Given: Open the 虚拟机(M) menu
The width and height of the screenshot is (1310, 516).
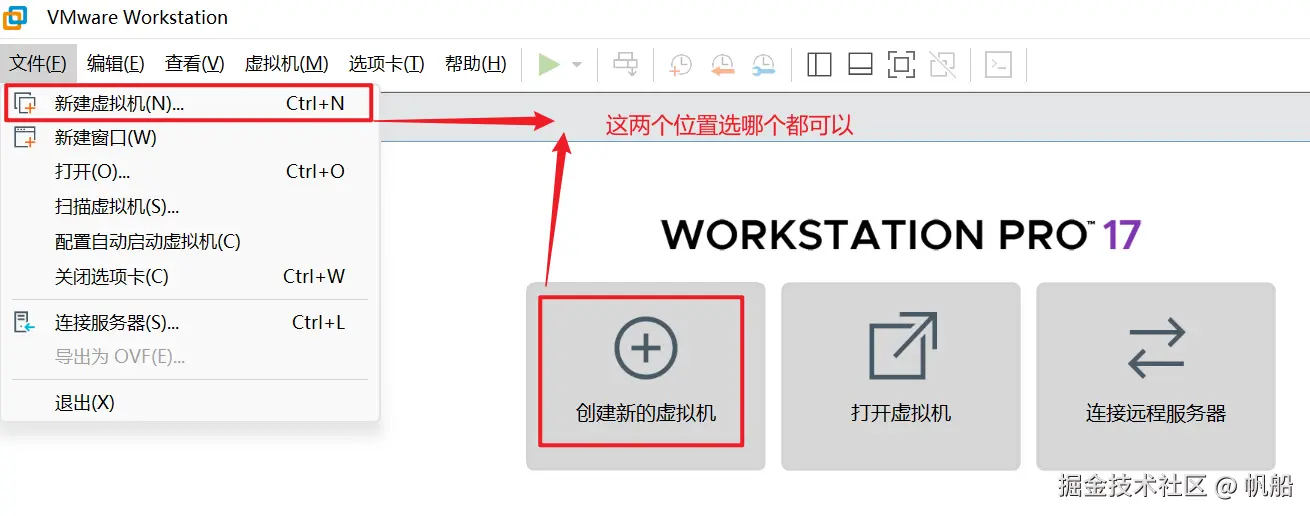Looking at the screenshot, I should (x=287, y=64).
